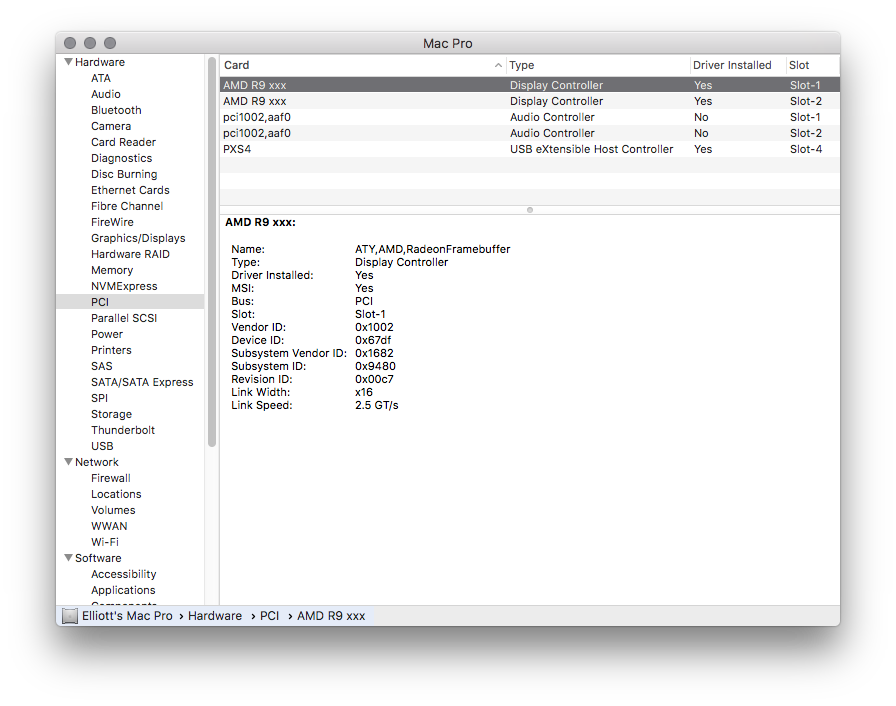Select Camera in the sidebar

[x=111, y=126]
